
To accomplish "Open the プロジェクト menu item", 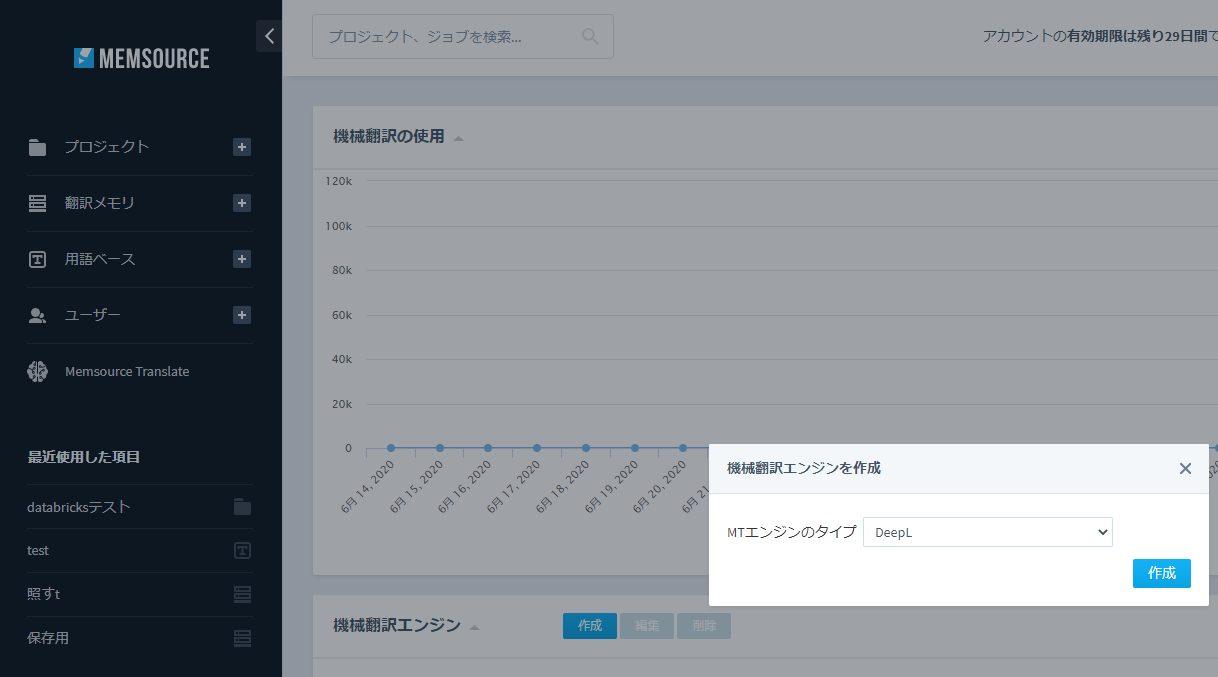I will coord(107,147).
